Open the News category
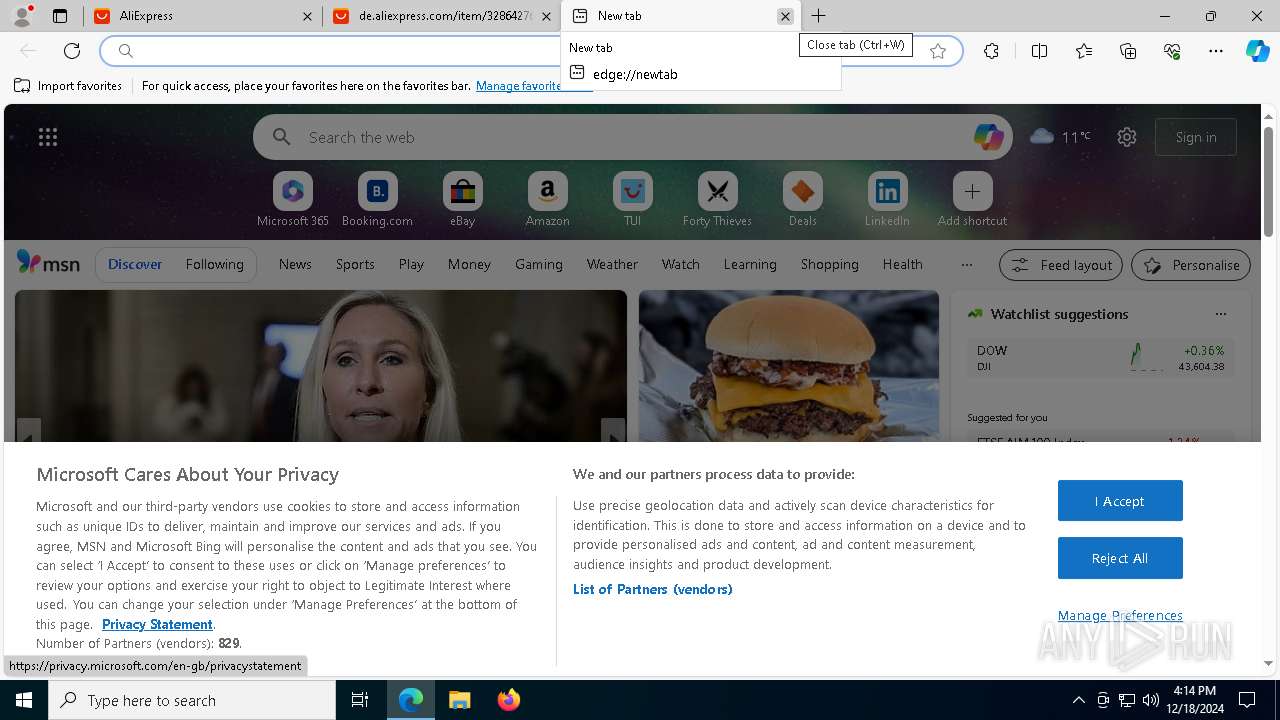Image resolution: width=1280 pixels, height=720 pixels. pos(295,264)
